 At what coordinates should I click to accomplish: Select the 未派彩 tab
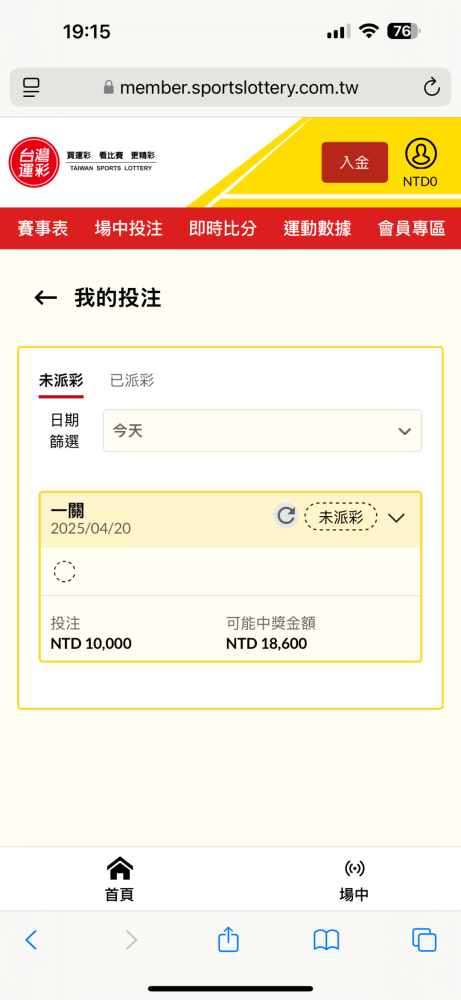click(x=61, y=381)
